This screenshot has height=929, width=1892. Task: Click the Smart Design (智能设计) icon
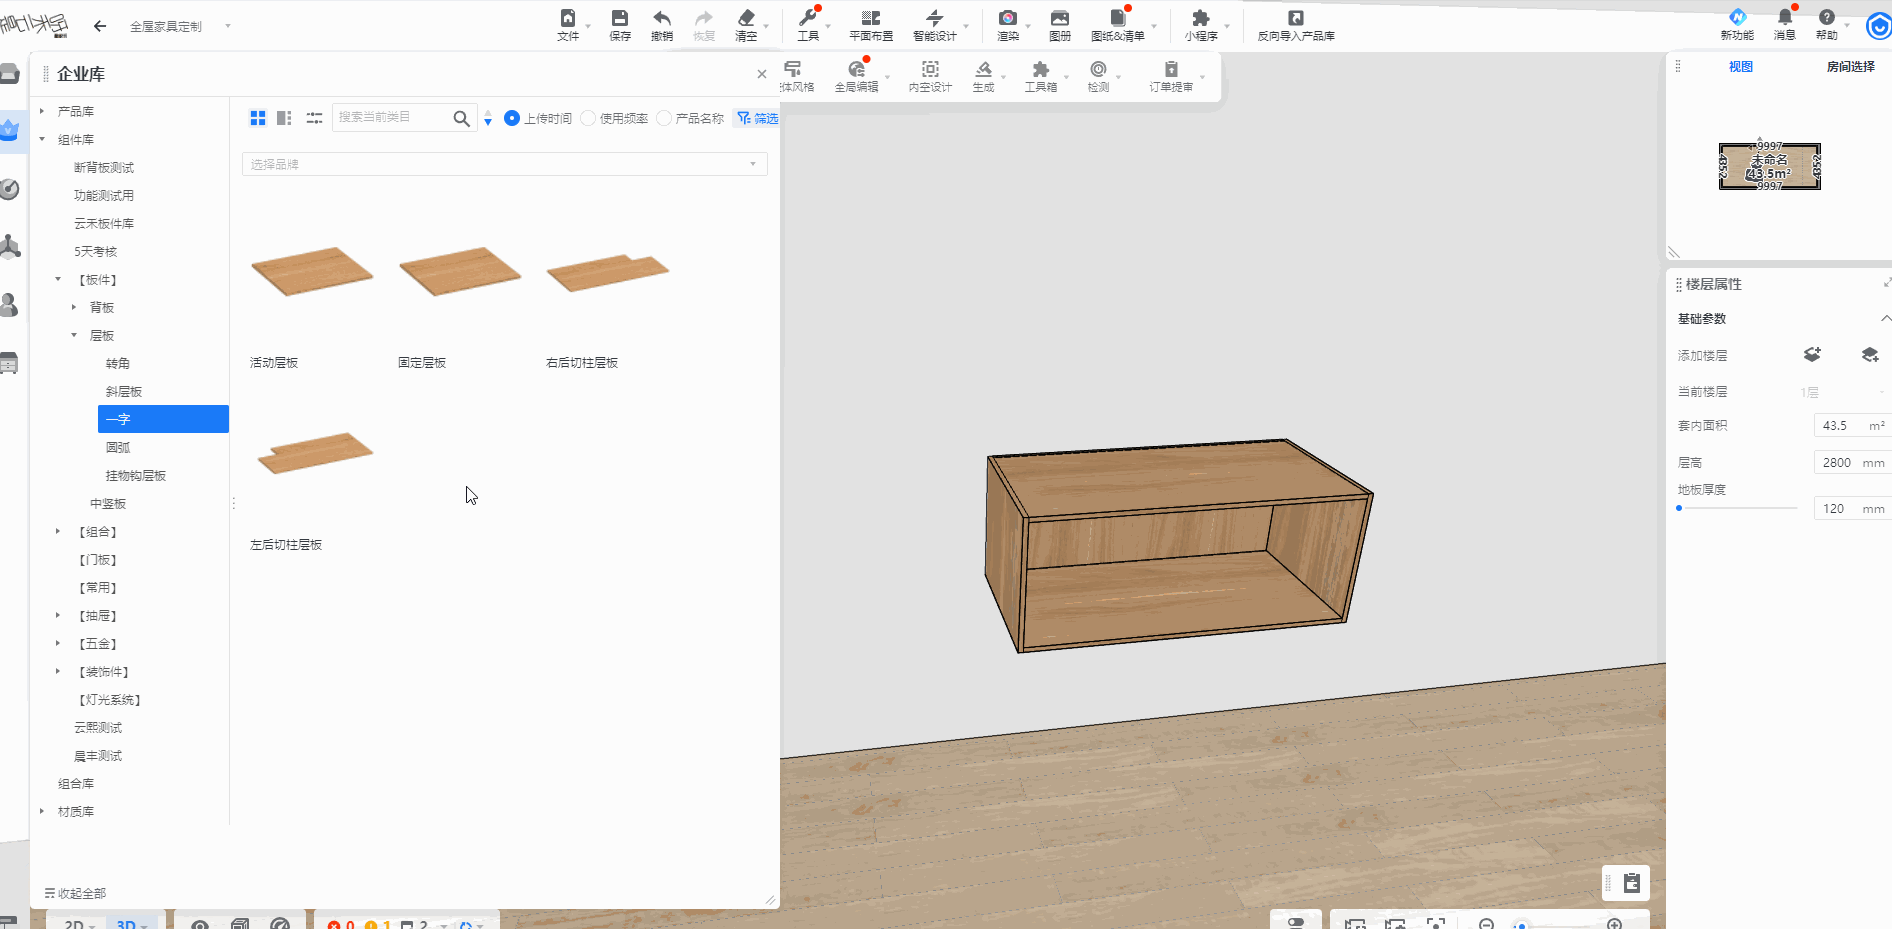point(934,19)
